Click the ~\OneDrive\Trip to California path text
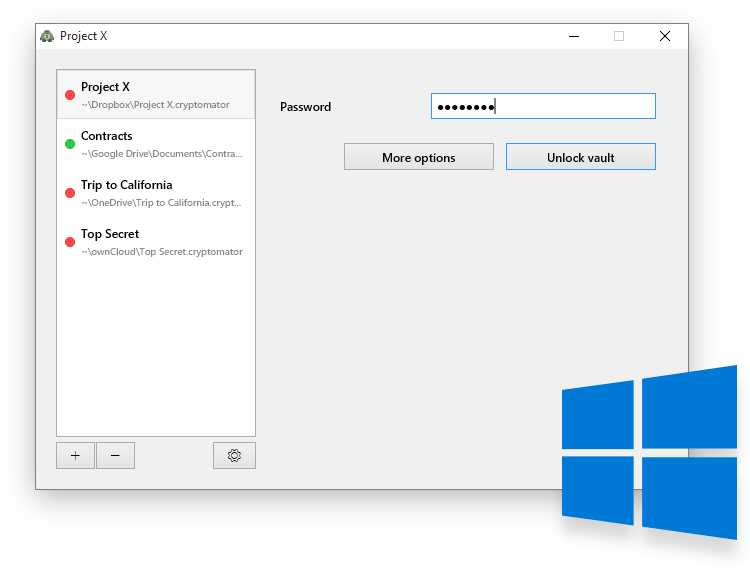 [161, 203]
